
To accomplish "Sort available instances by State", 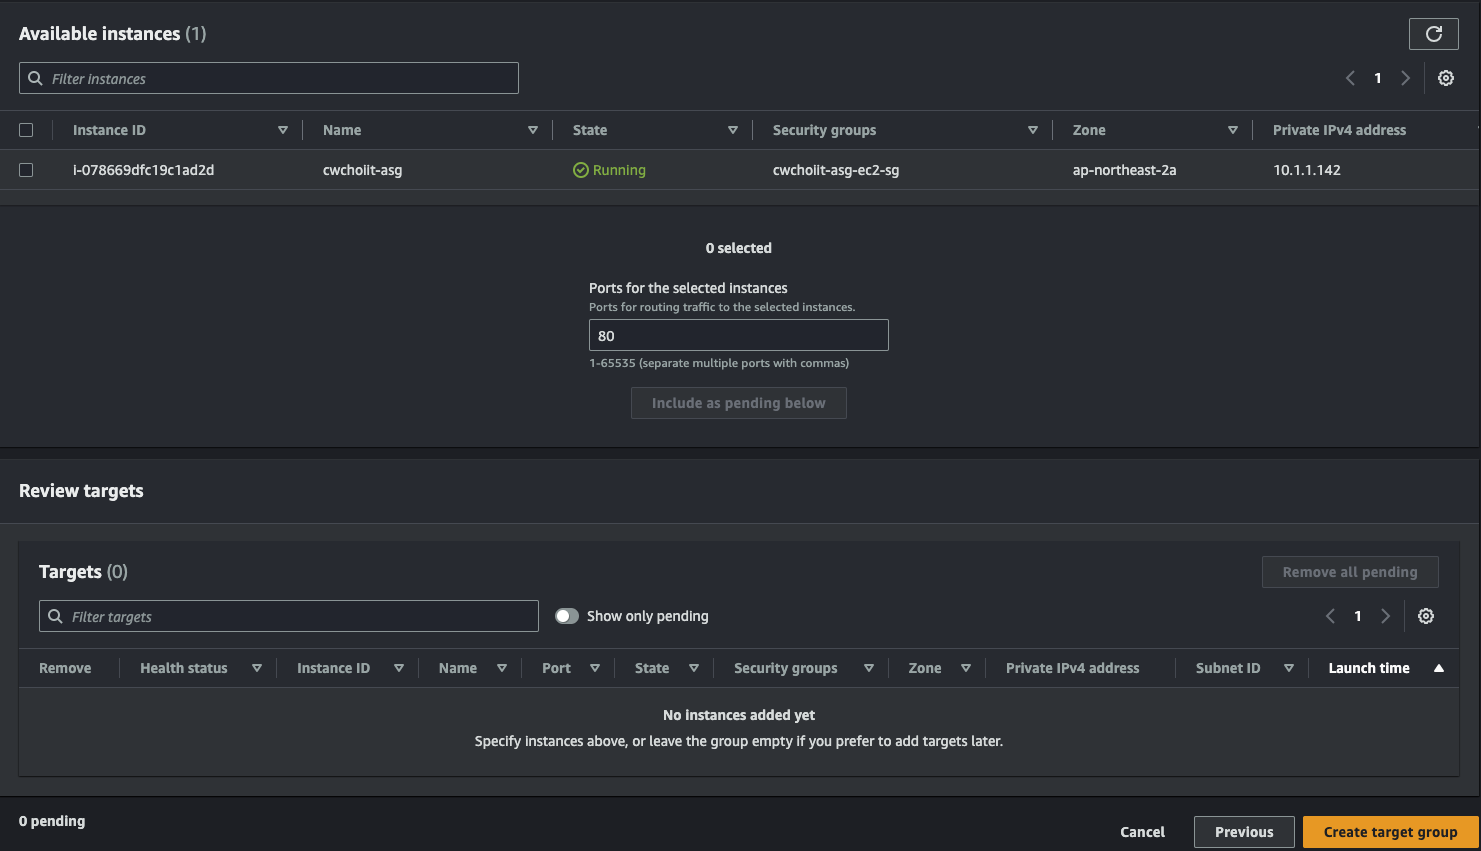I will point(733,130).
